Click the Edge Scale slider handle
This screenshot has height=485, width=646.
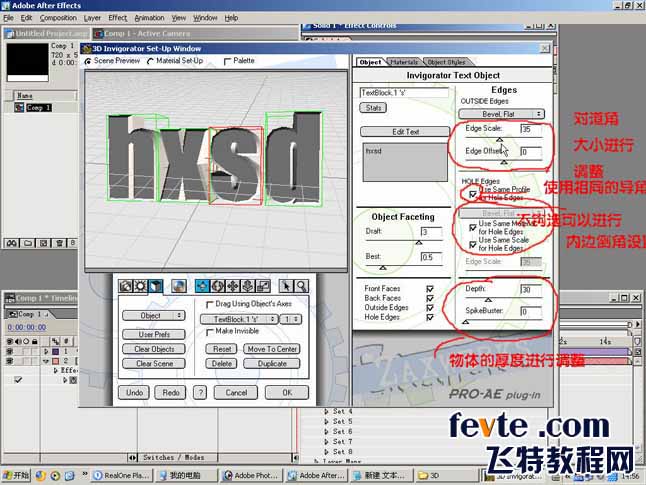[x=499, y=140]
